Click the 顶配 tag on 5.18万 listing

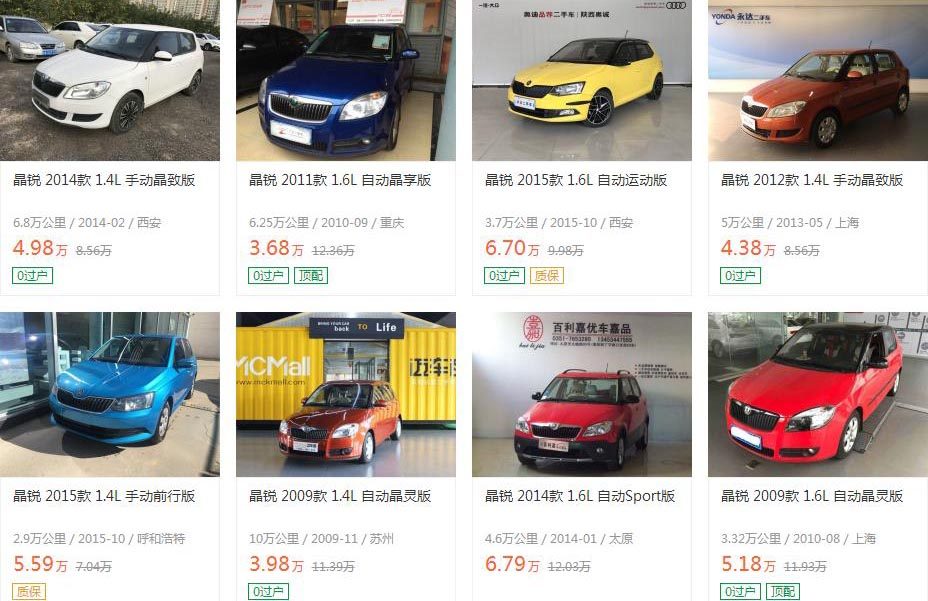(x=782, y=592)
